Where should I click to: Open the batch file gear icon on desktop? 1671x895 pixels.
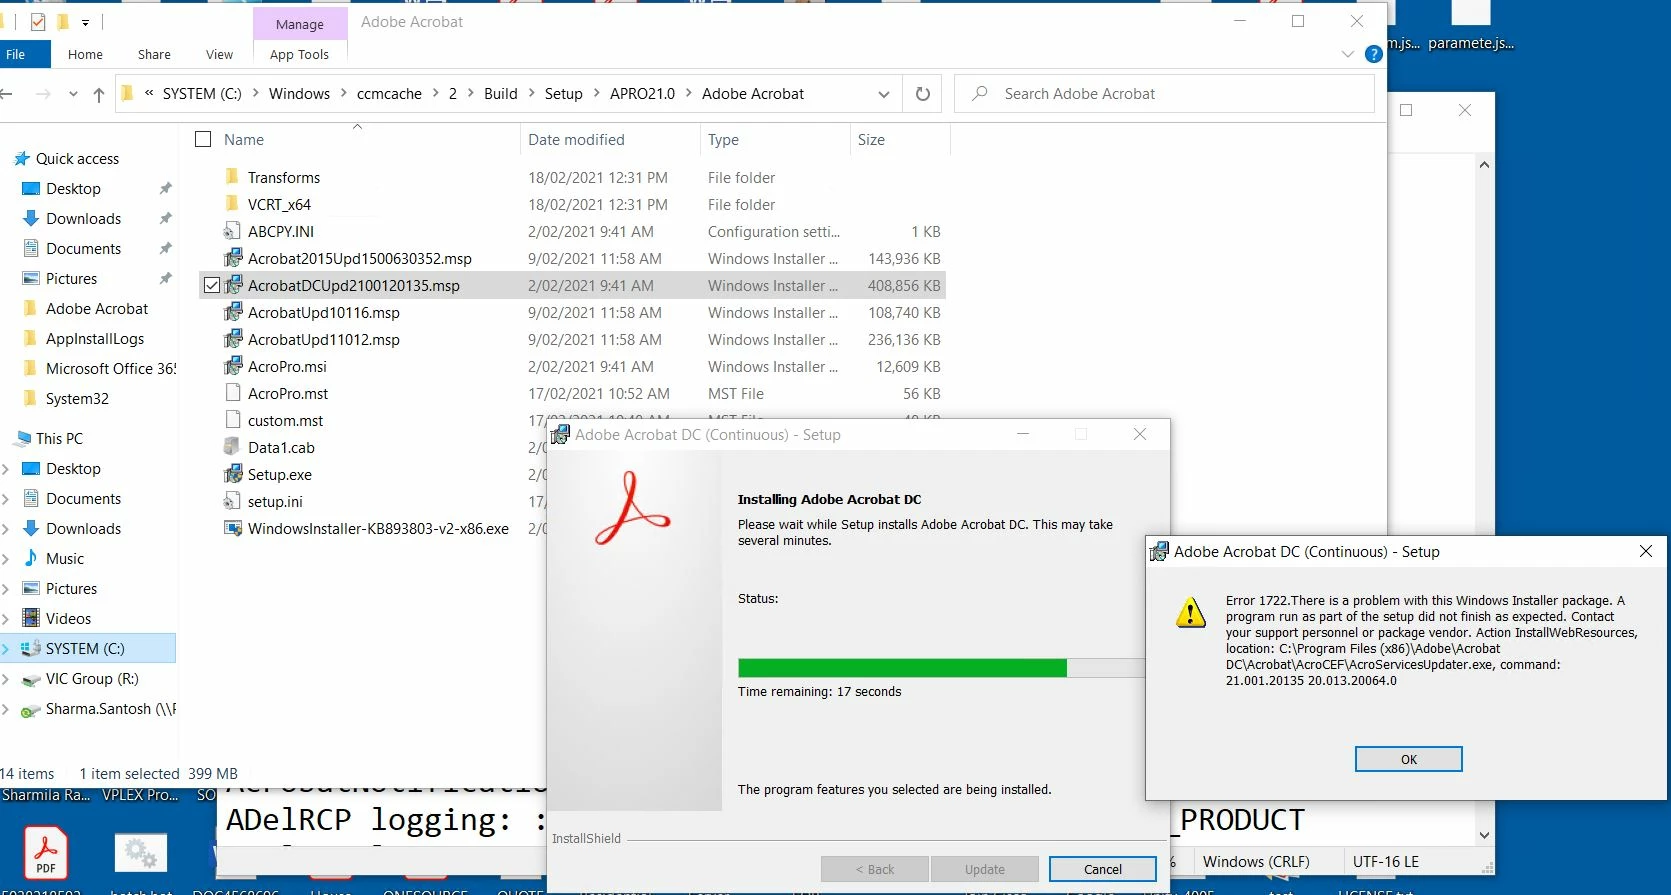pyautogui.click(x=141, y=853)
